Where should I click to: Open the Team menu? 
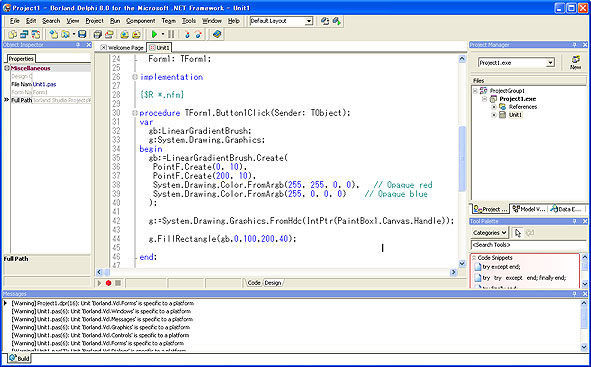click(168, 21)
